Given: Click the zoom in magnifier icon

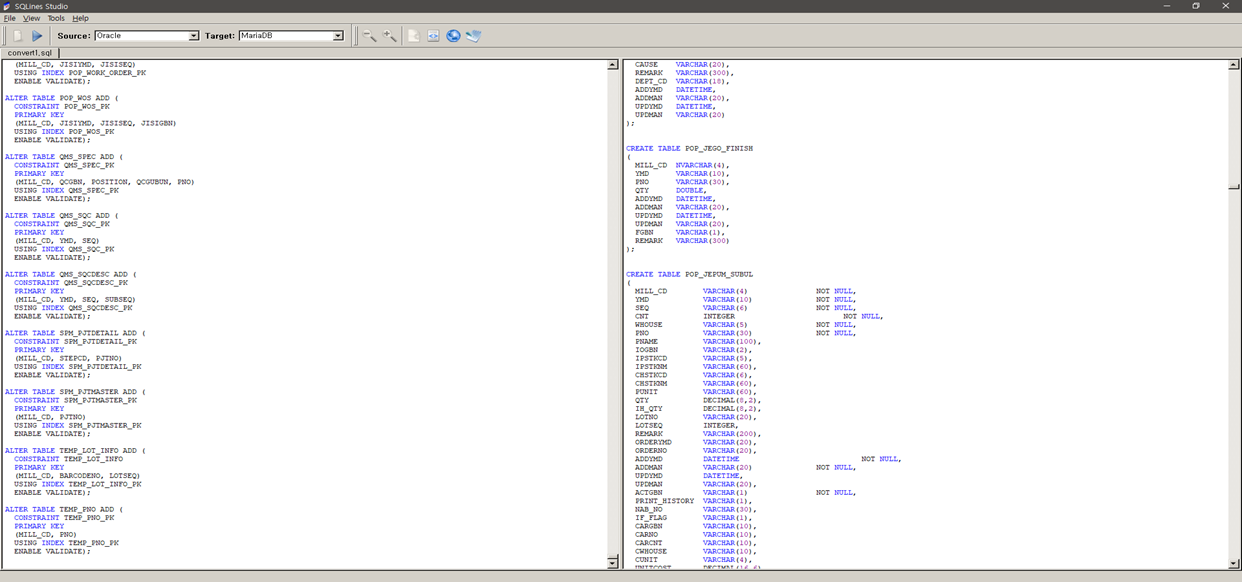Looking at the screenshot, I should click(390, 35).
